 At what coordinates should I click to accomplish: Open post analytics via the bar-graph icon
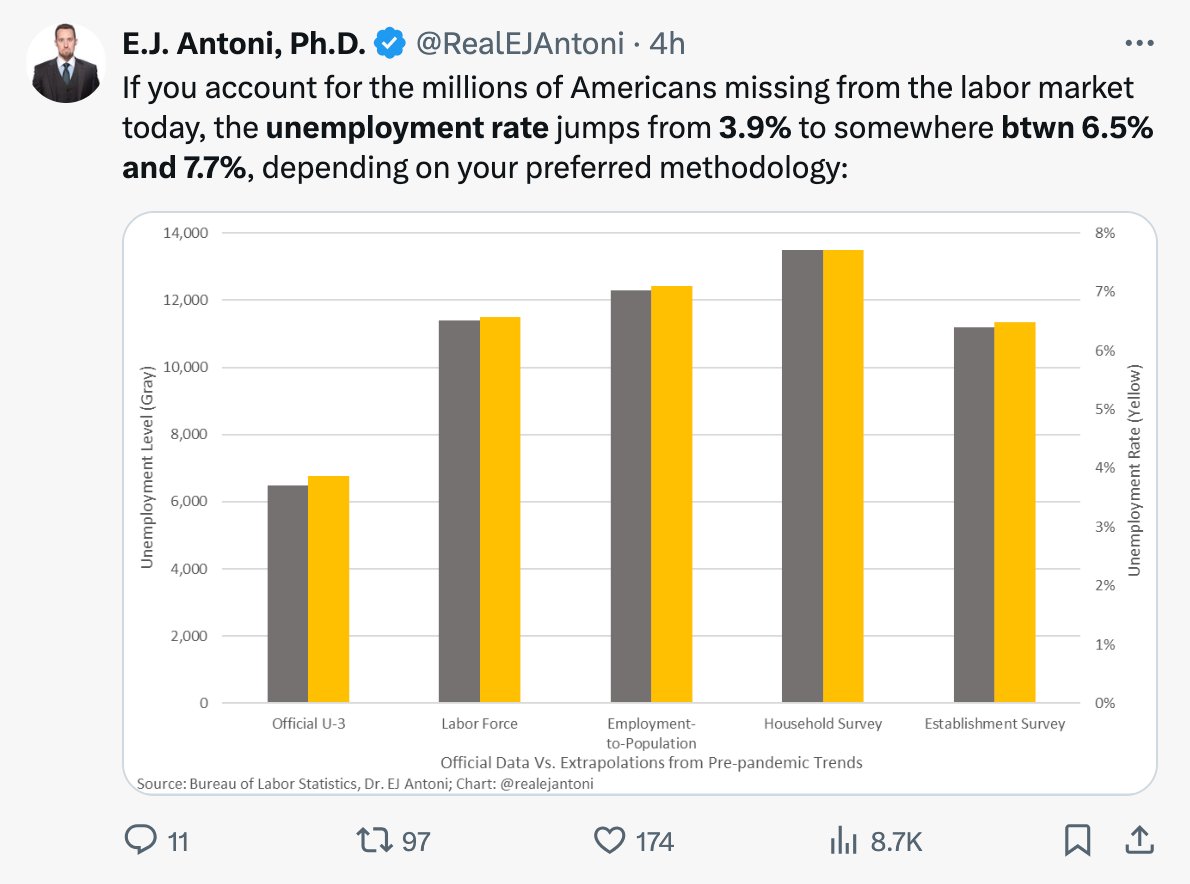coord(845,842)
